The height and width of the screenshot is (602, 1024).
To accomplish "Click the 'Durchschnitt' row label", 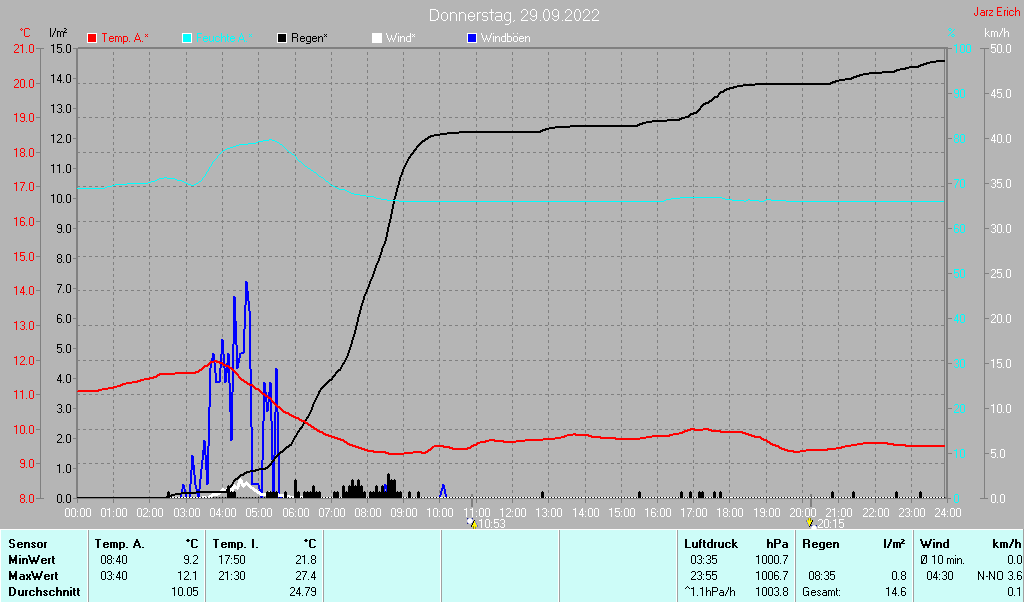I will (44, 592).
